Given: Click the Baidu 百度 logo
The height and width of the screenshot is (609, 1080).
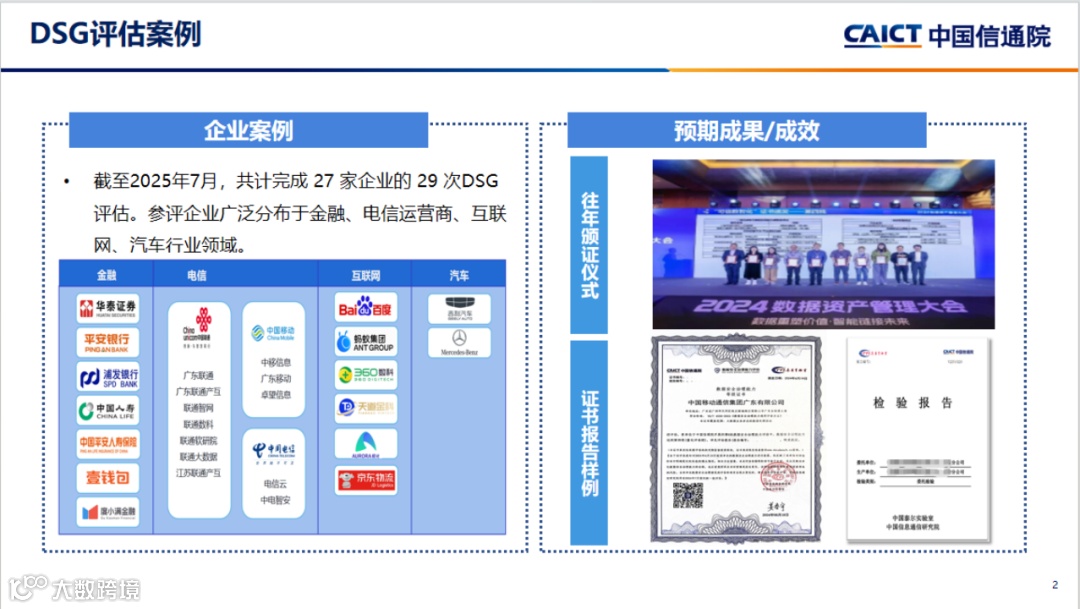Looking at the screenshot, I should pyautogui.click(x=365, y=308).
